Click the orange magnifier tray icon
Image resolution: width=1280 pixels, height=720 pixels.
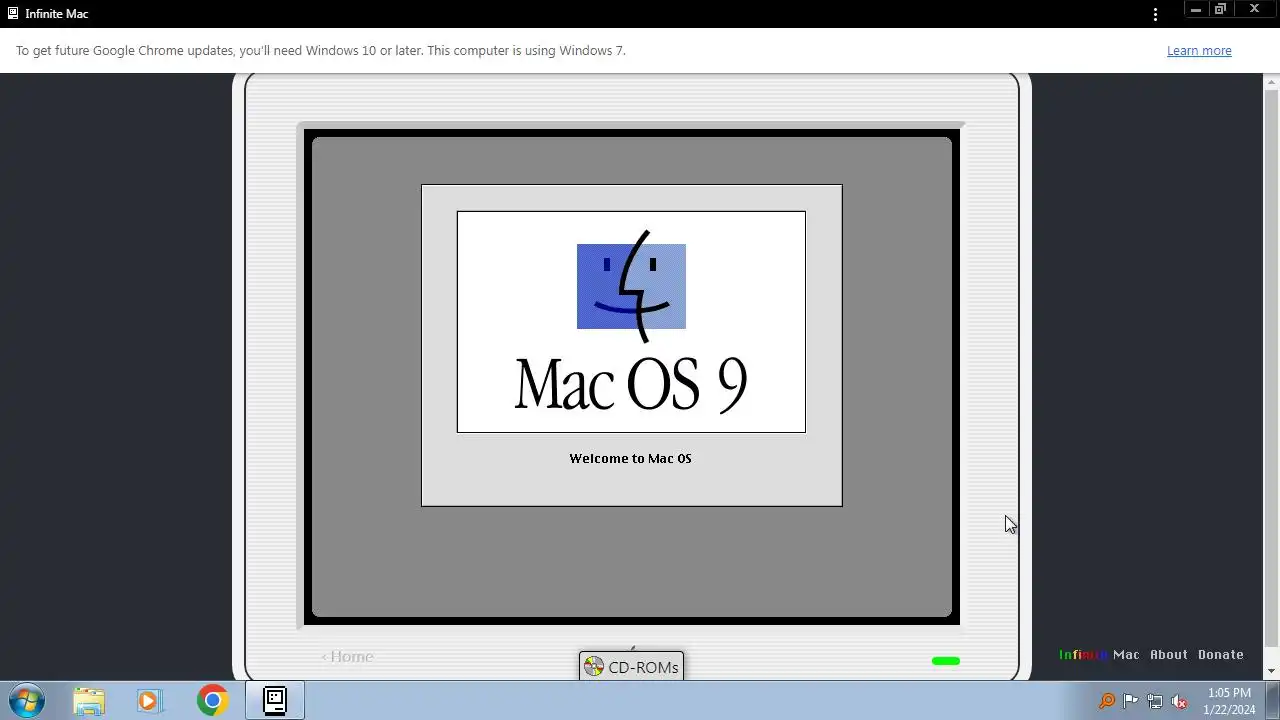1107,701
